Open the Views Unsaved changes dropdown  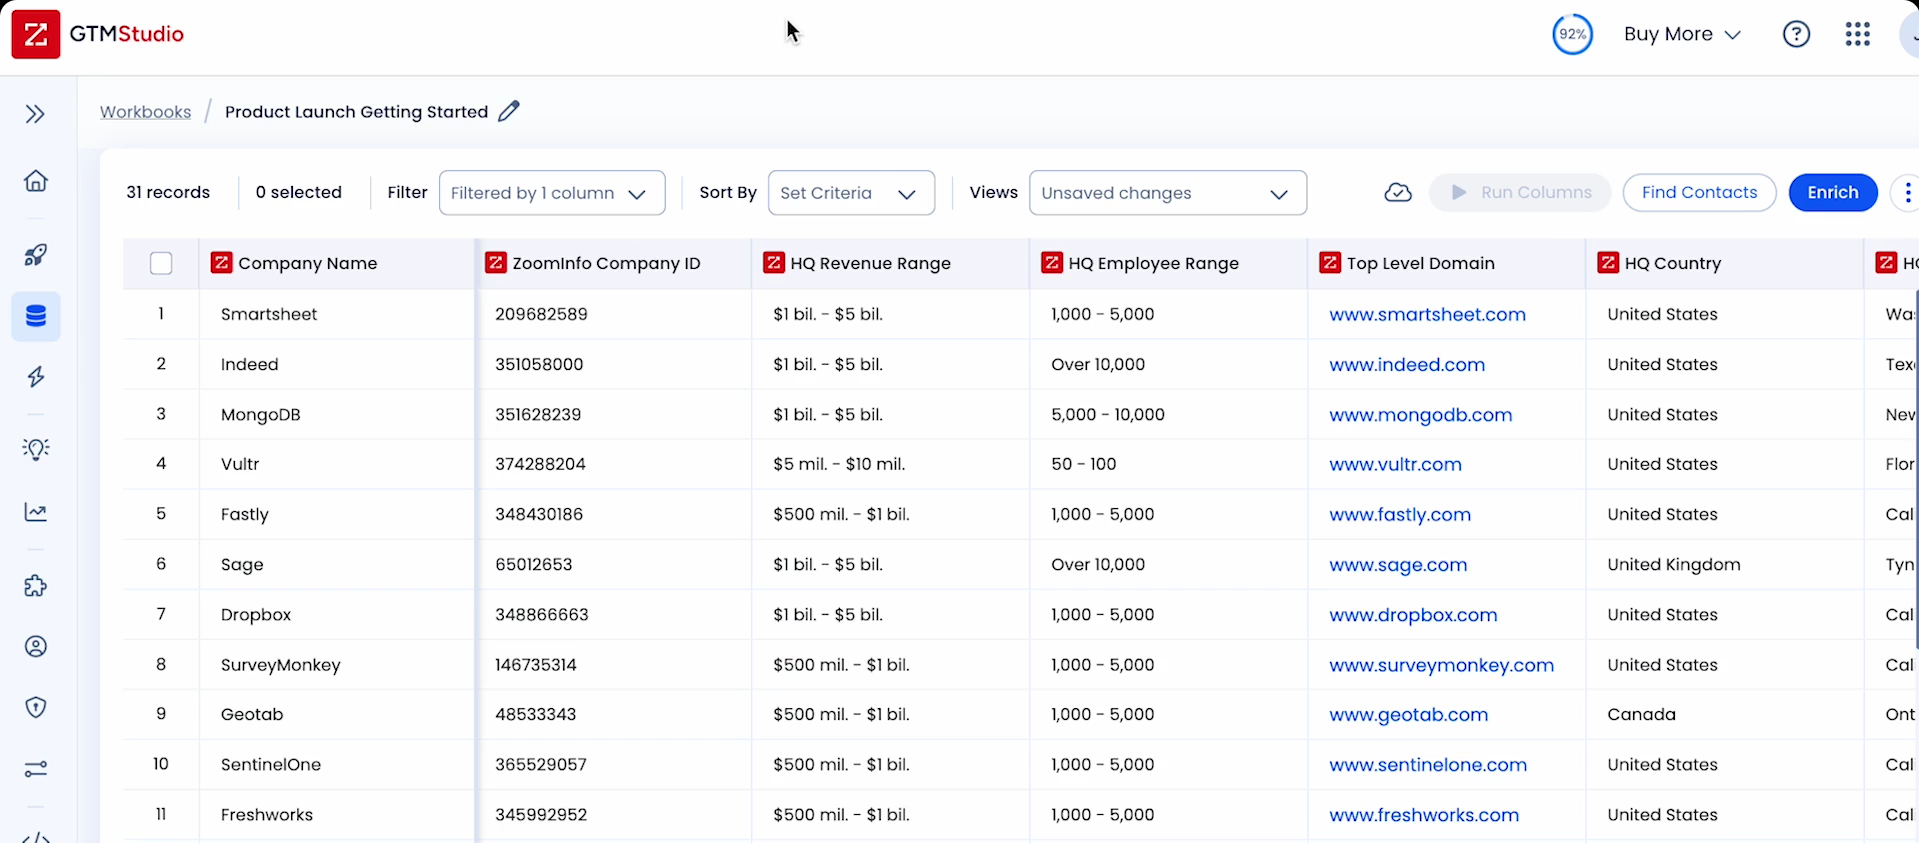(1167, 193)
